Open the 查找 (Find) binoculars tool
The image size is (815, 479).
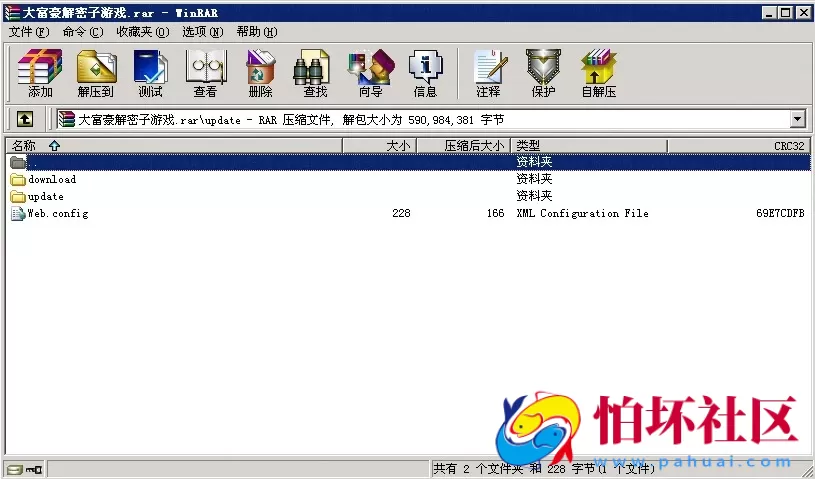(314, 74)
